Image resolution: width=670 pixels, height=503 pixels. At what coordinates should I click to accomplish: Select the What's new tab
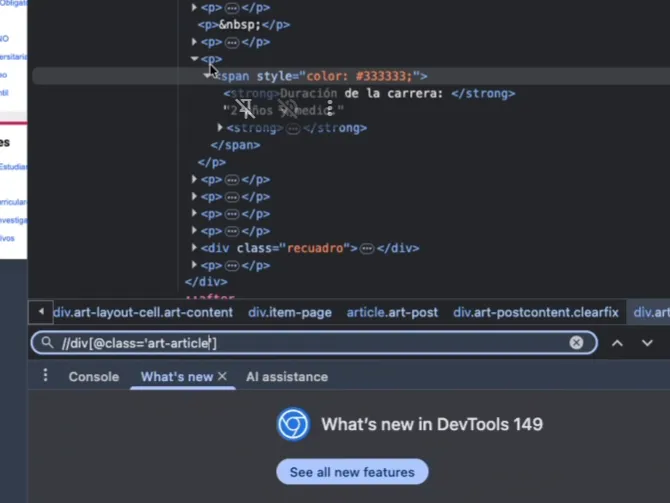point(176,377)
